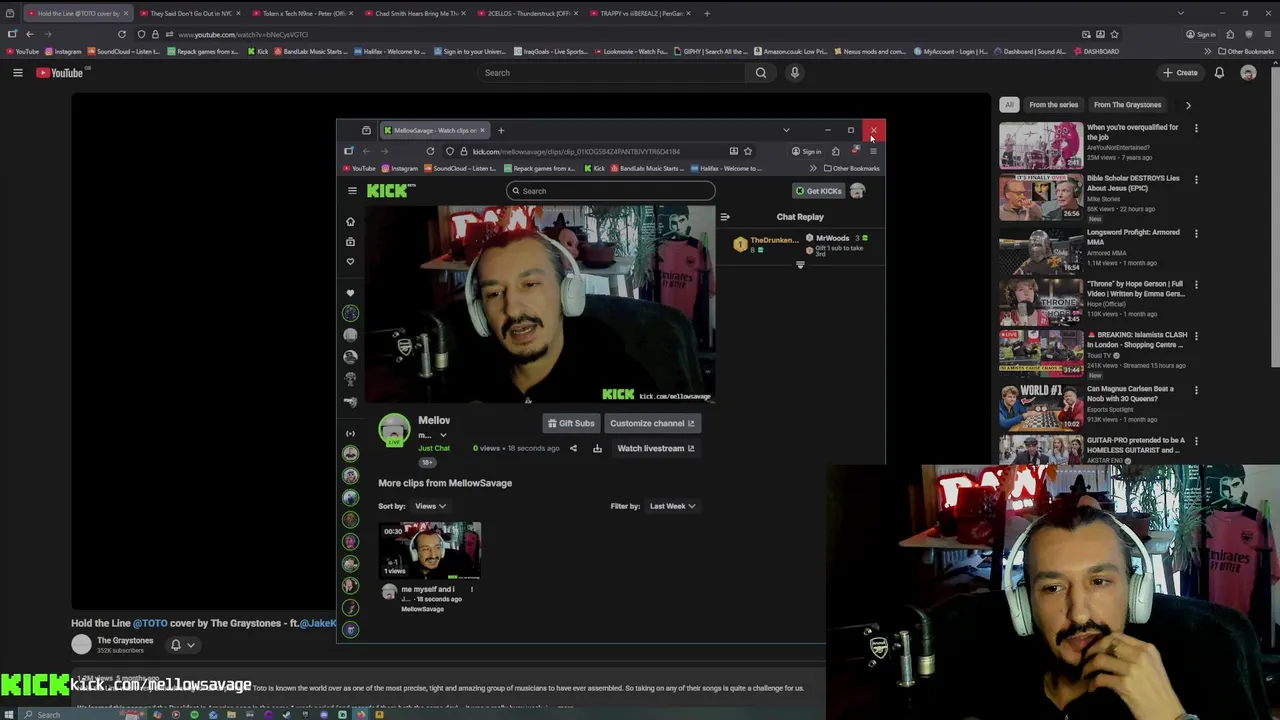Viewport: 1280px width, 720px height.
Task: Click Sign in button in Kick window
Action: (806, 152)
